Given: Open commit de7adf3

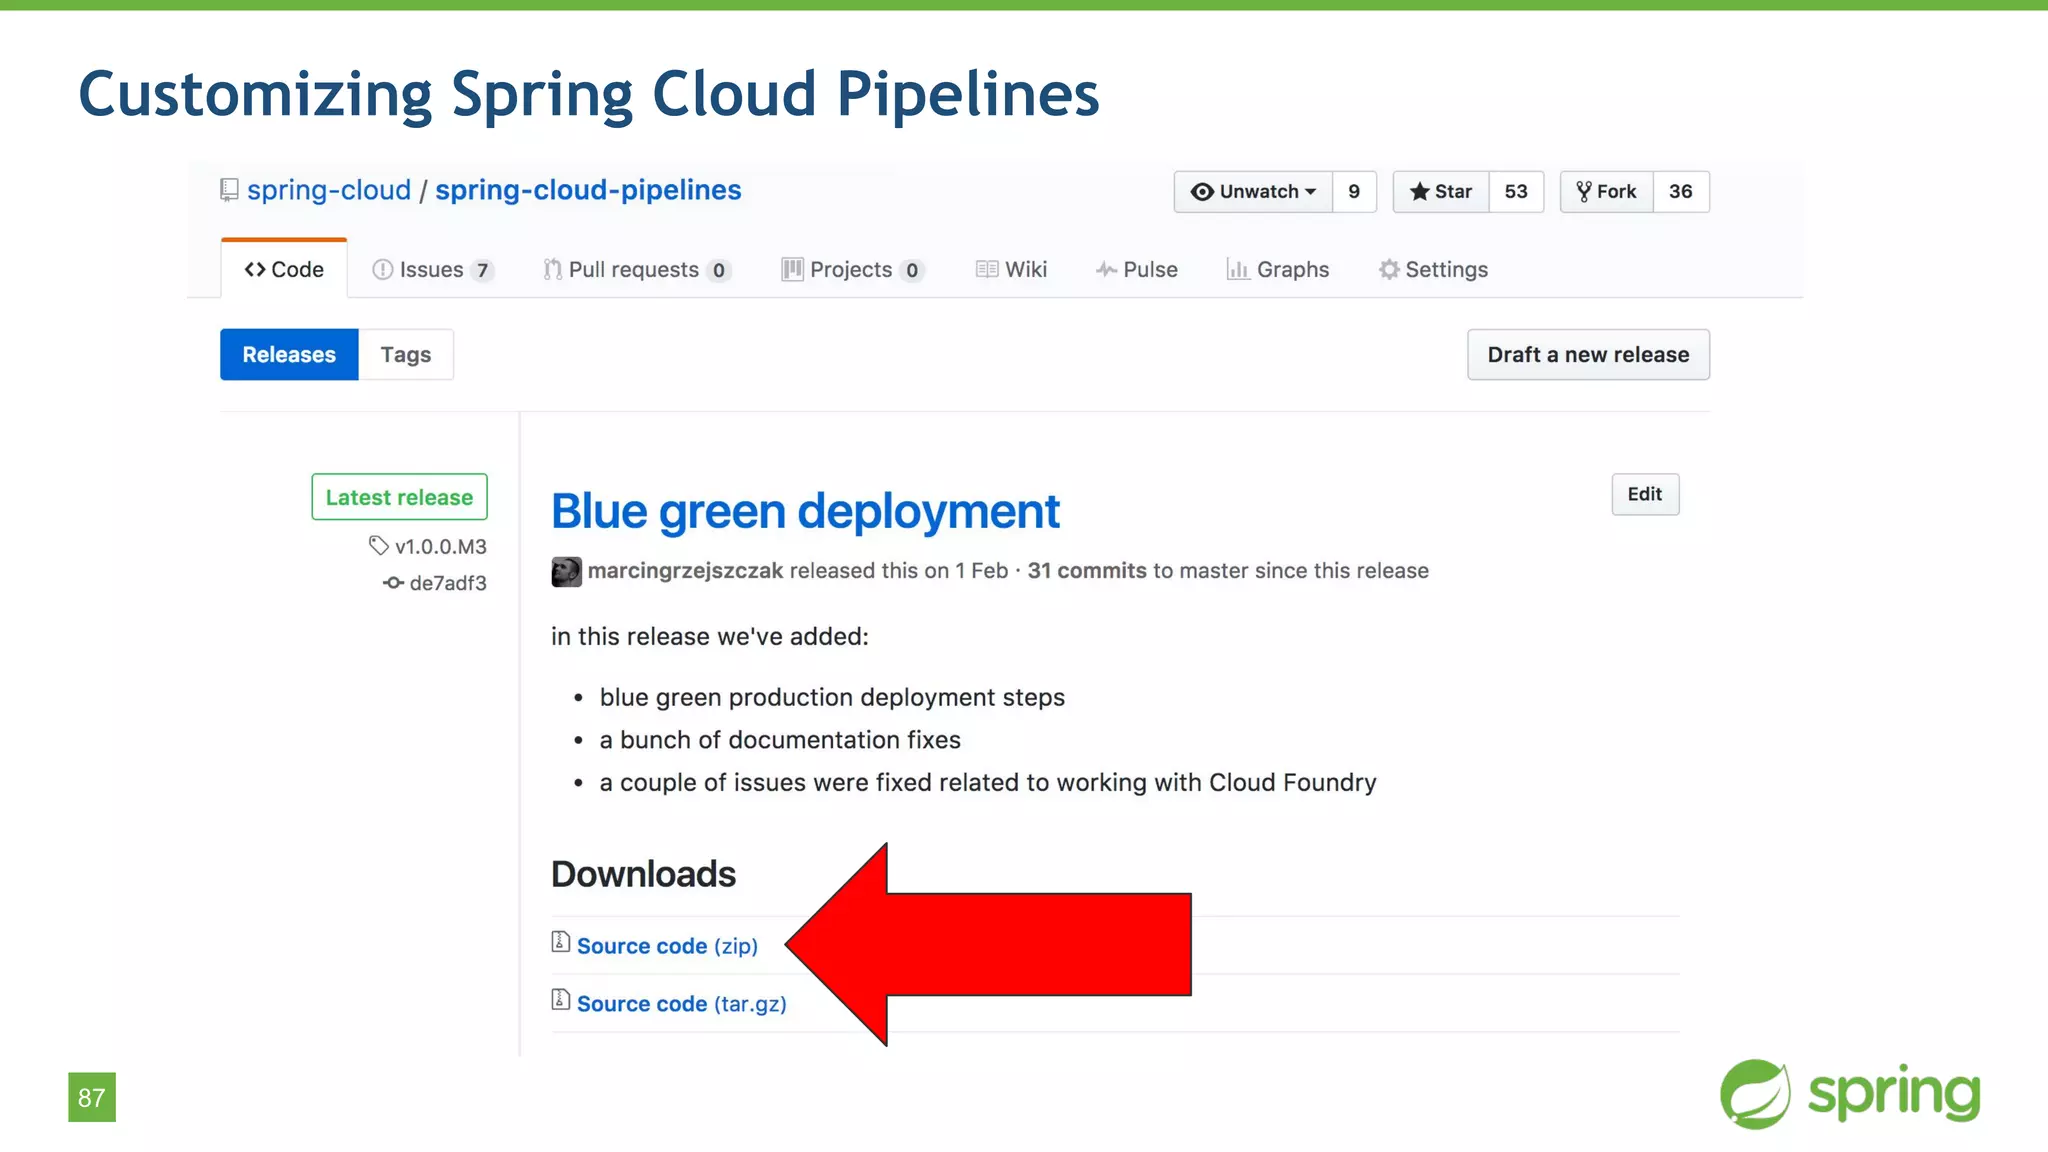Looking at the screenshot, I should click(447, 583).
